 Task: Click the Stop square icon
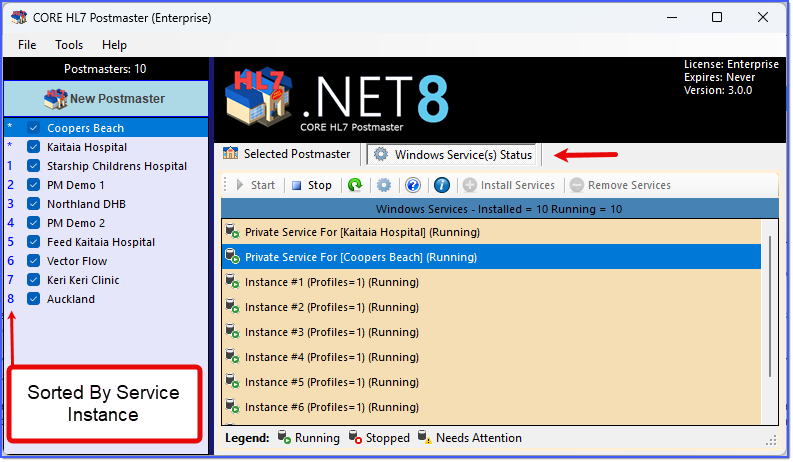tap(296, 186)
